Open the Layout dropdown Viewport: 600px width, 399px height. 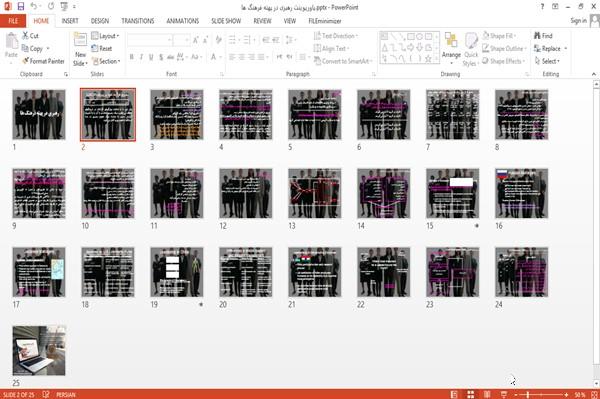point(105,36)
